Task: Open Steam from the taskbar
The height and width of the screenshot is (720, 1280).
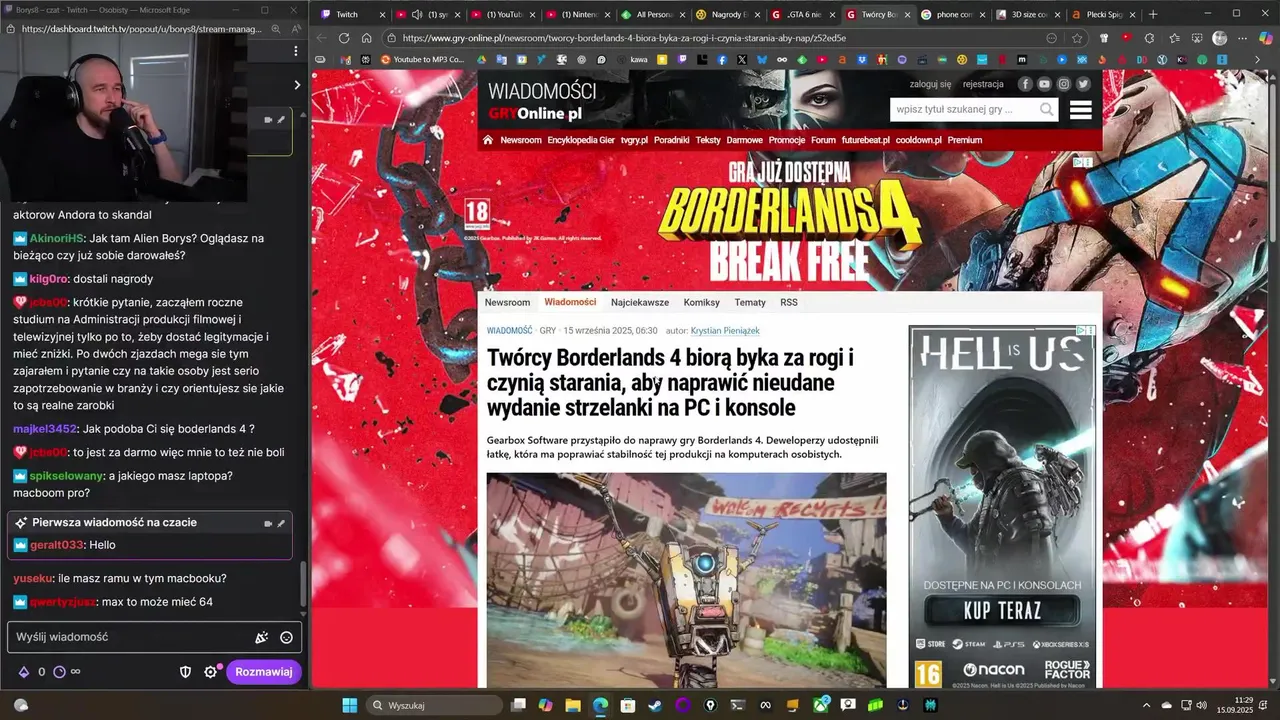Action: coord(653,705)
